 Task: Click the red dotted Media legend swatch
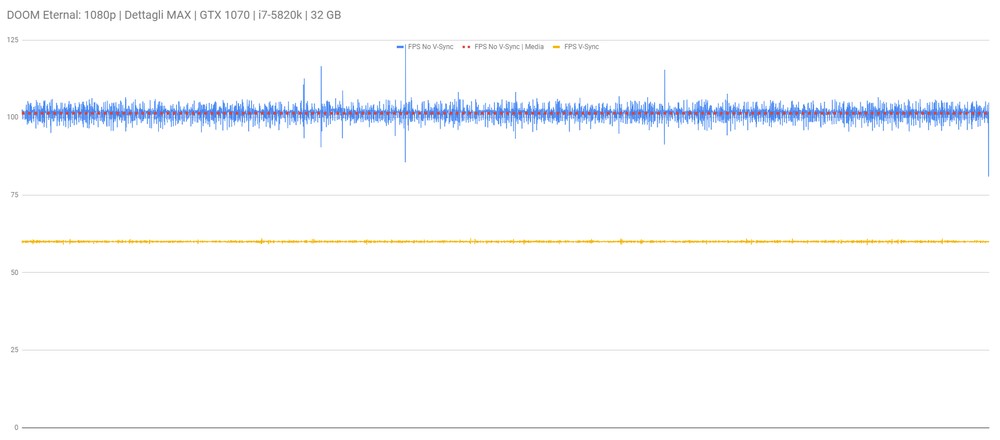point(467,47)
